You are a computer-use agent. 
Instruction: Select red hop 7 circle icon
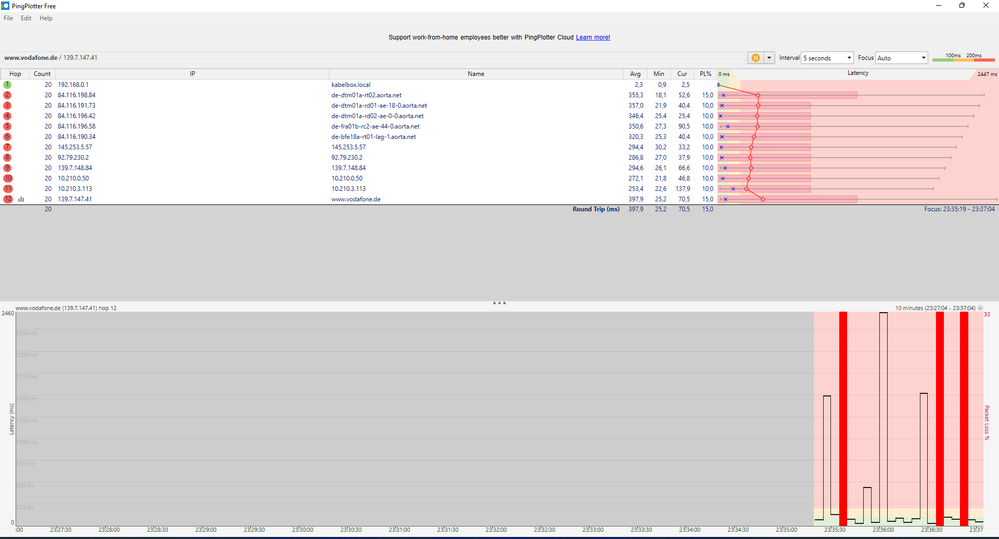tap(8, 147)
